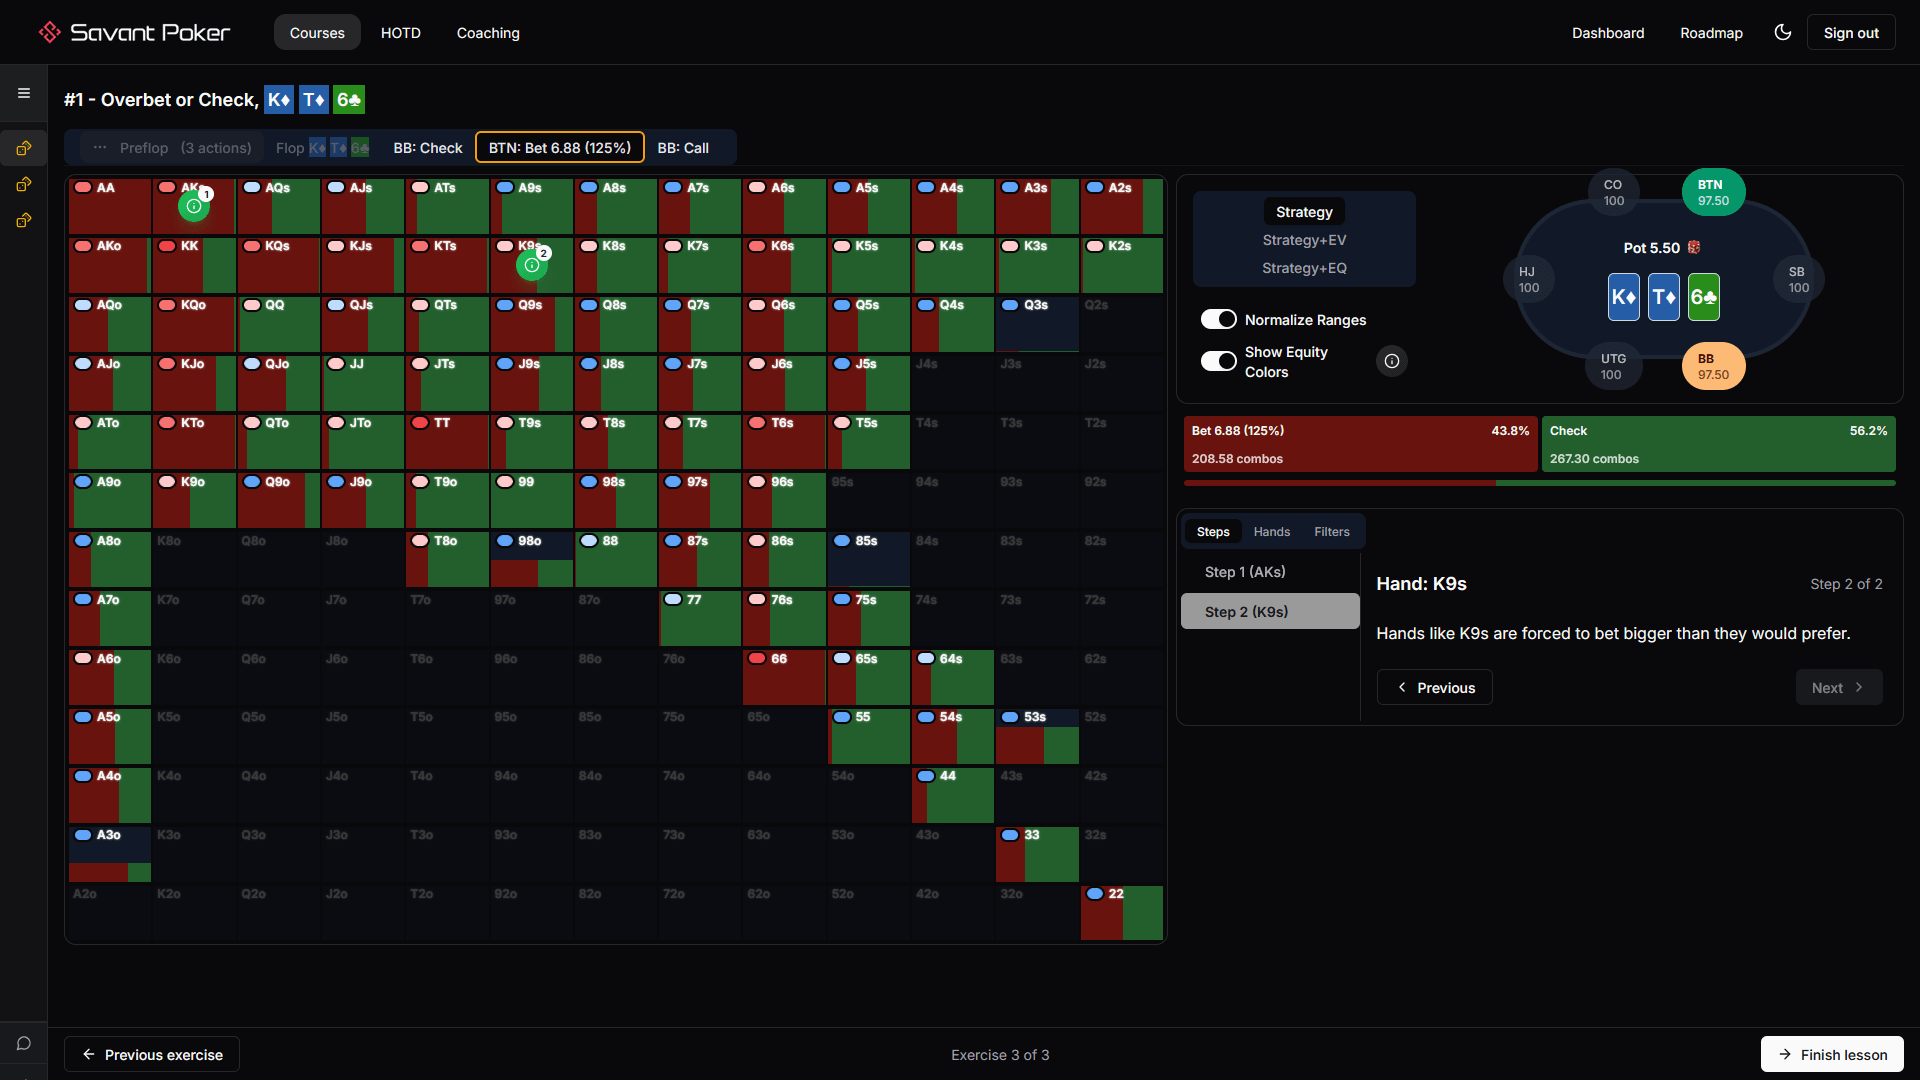Image resolution: width=1920 pixels, height=1080 pixels.
Task: Expand the Preflop actions with the ellipsis button
Action: [x=99, y=147]
